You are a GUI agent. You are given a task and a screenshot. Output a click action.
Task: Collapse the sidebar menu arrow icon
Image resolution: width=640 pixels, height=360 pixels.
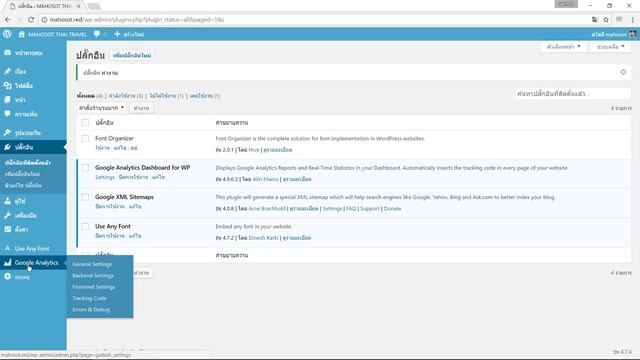(7, 277)
